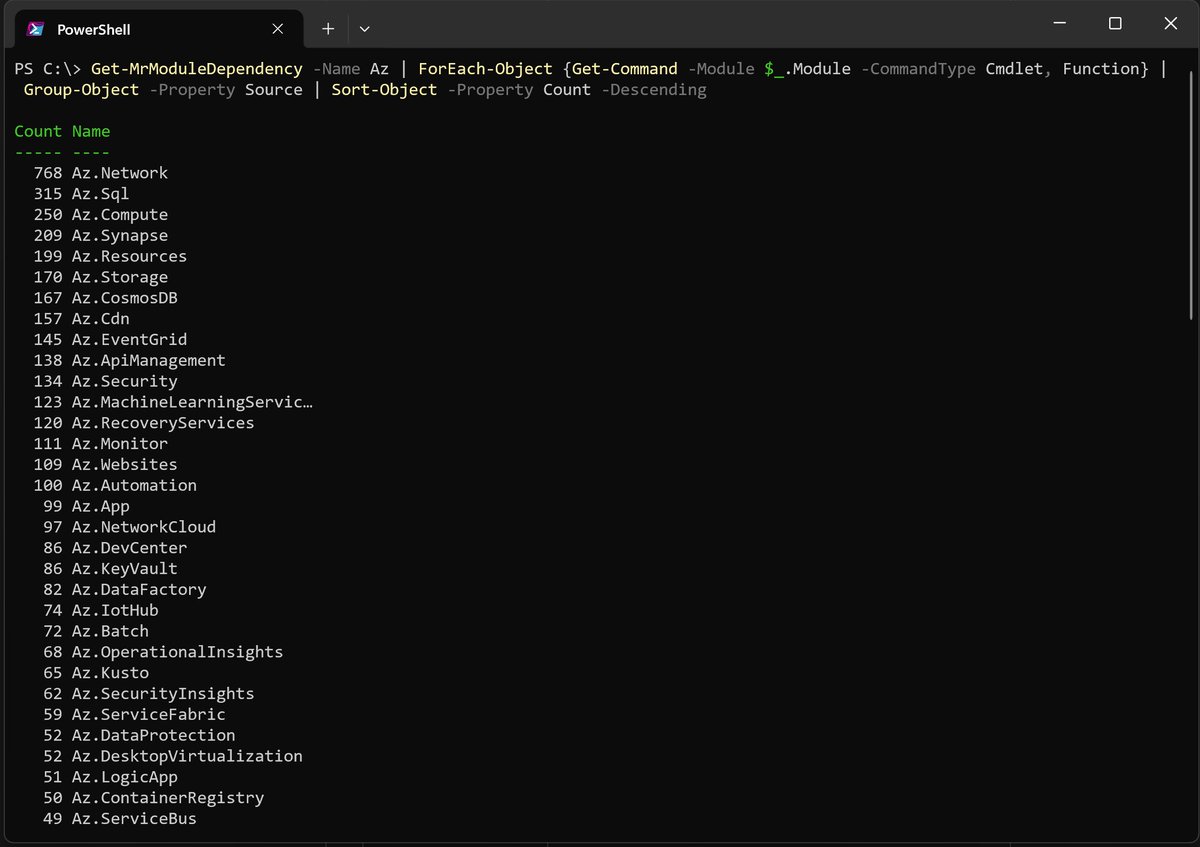The image size is (1200, 847).
Task: Click the Az.DevCenter row
Action: click(115, 548)
